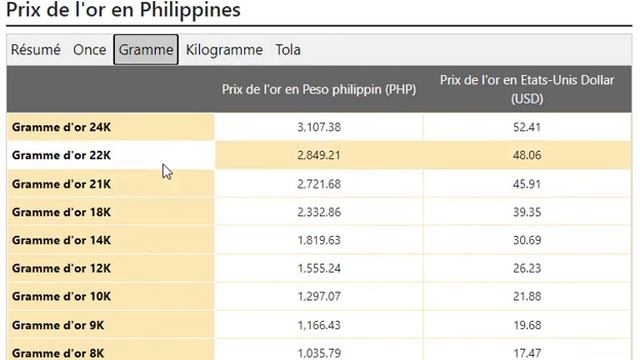This screenshot has width=640, height=360.
Task: Click the 14K PHP price 1,819.63
Action: [x=319, y=240]
